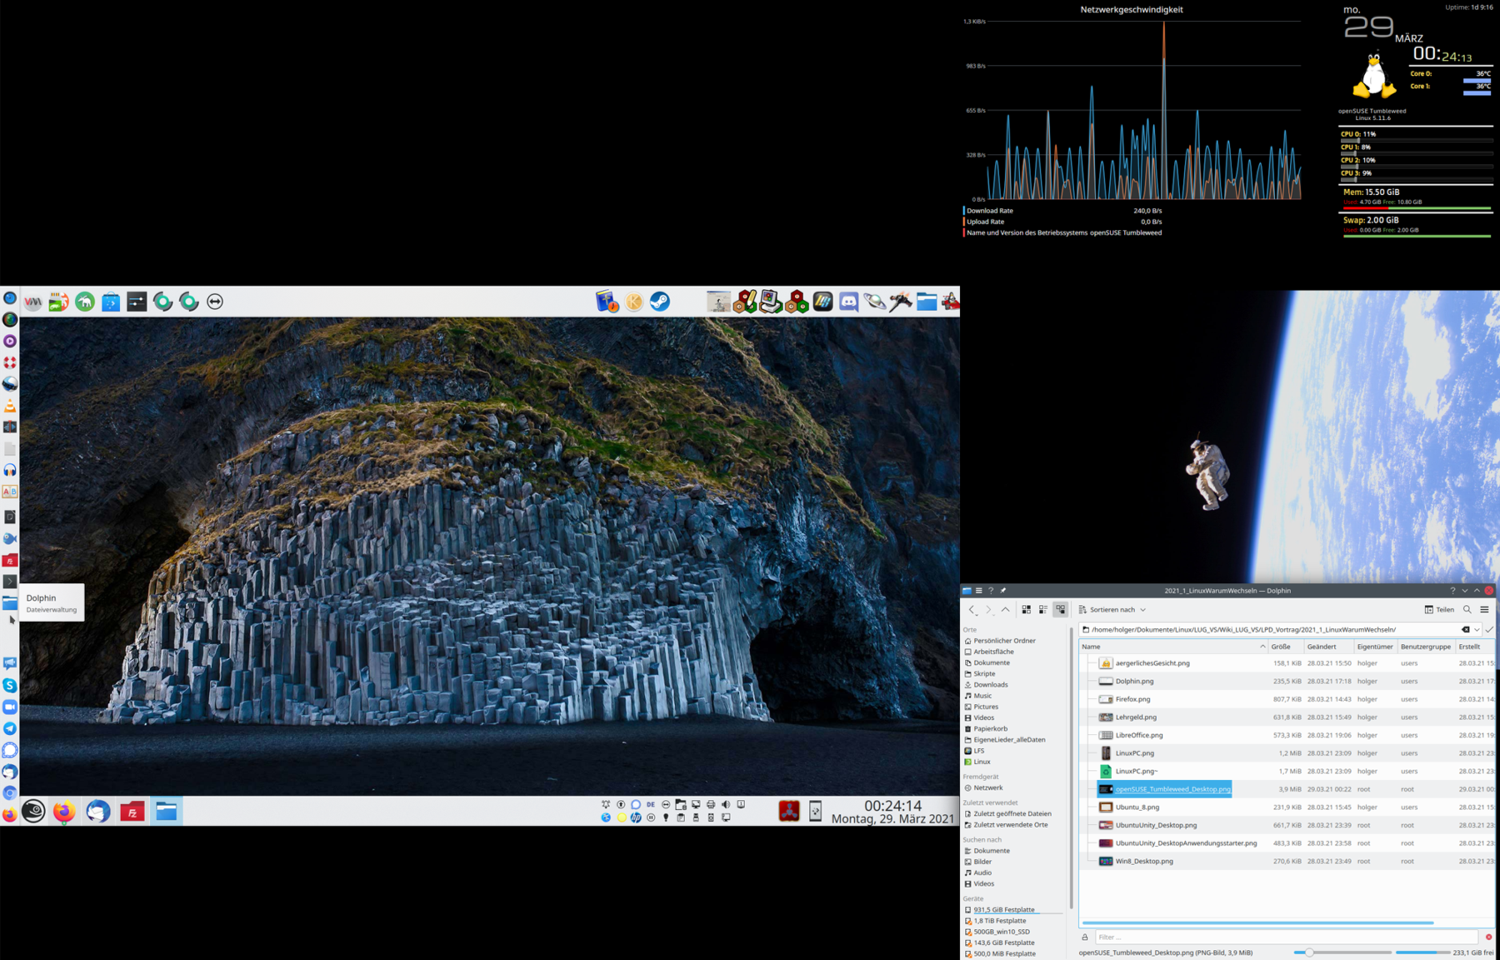Click the Teilen split view button
The height and width of the screenshot is (960, 1500).
point(1439,610)
